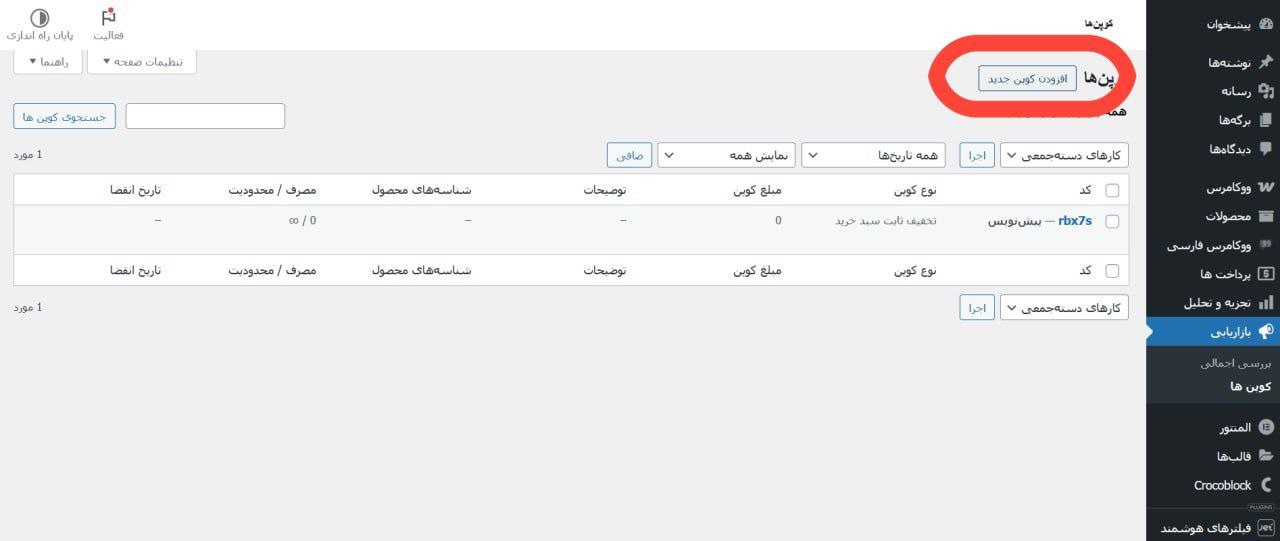The width and height of the screenshot is (1280, 541).
Task: Open the Coupons (کوپن ها) submenu item
Action: point(1250,386)
